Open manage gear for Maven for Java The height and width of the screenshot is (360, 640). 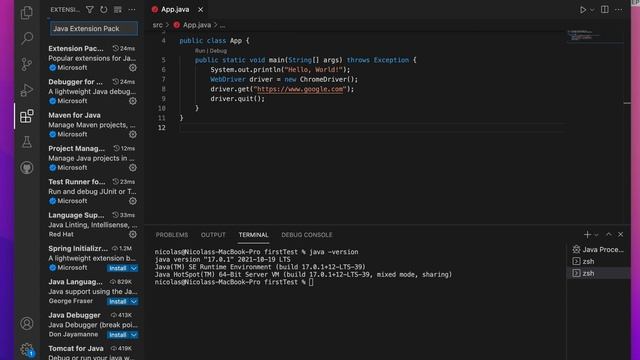[133, 134]
